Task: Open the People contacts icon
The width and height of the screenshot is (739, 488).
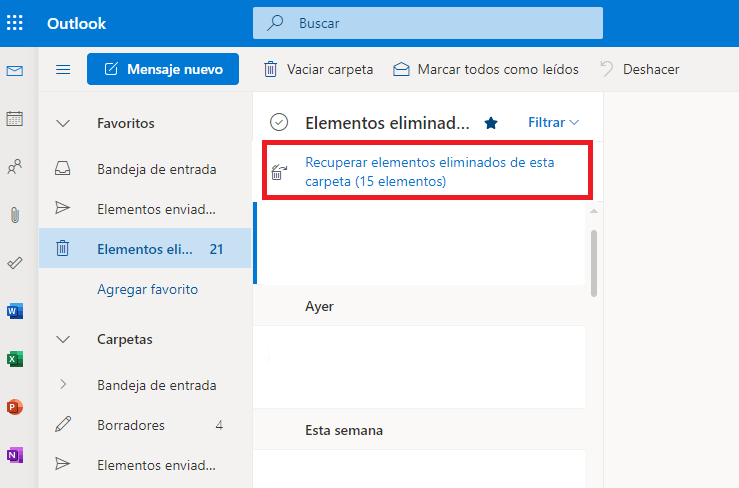Action: 15,166
